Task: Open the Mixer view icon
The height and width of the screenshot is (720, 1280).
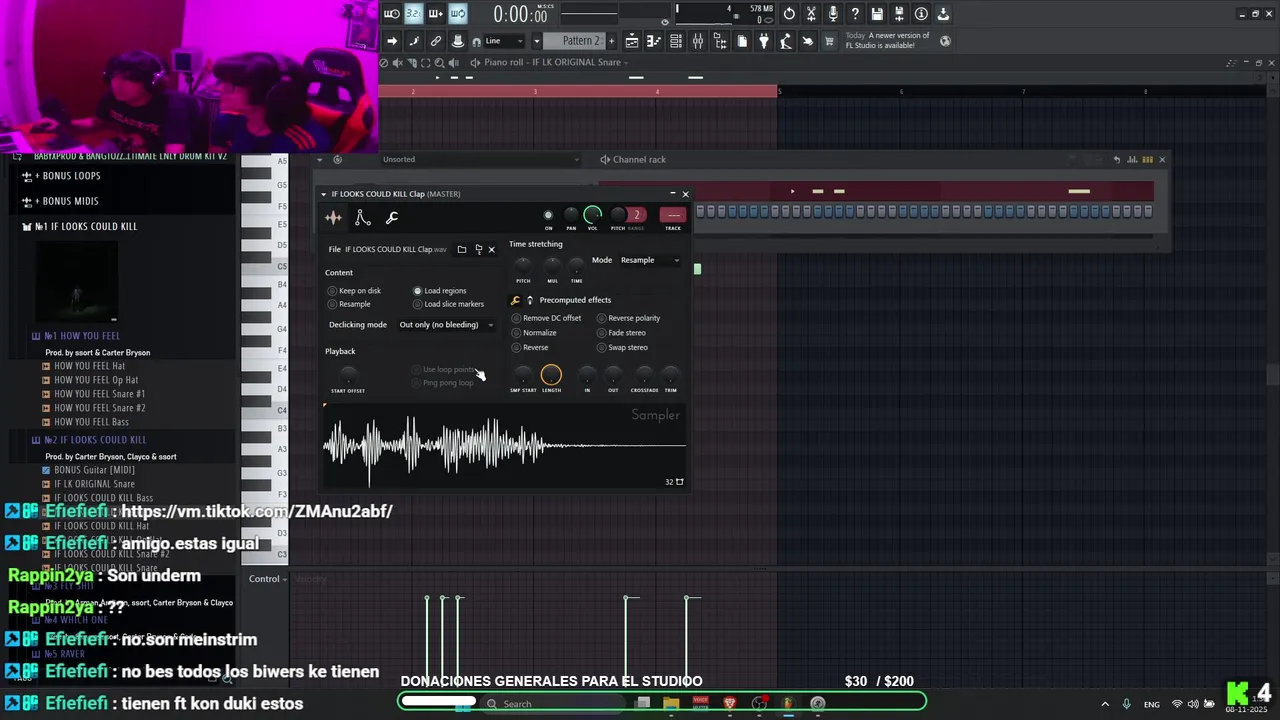Action: (x=697, y=41)
